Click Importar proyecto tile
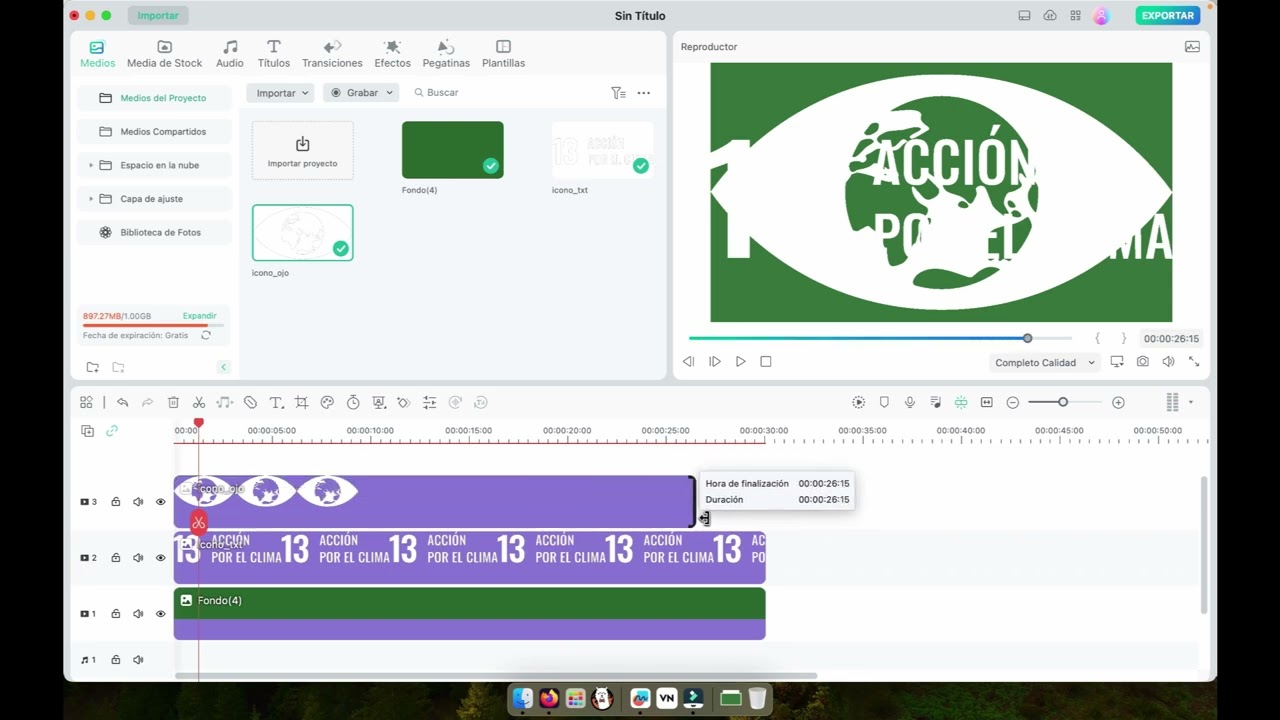This screenshot has width=1280, height=720. pos(303,151)
